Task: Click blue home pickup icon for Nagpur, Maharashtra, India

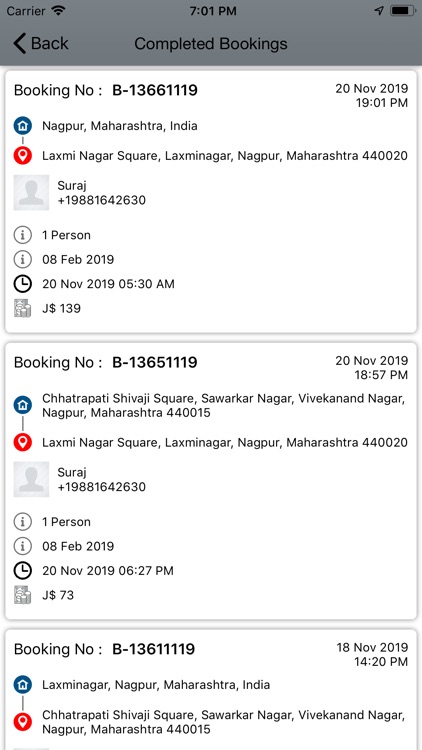Action: [x=22, y=126]
